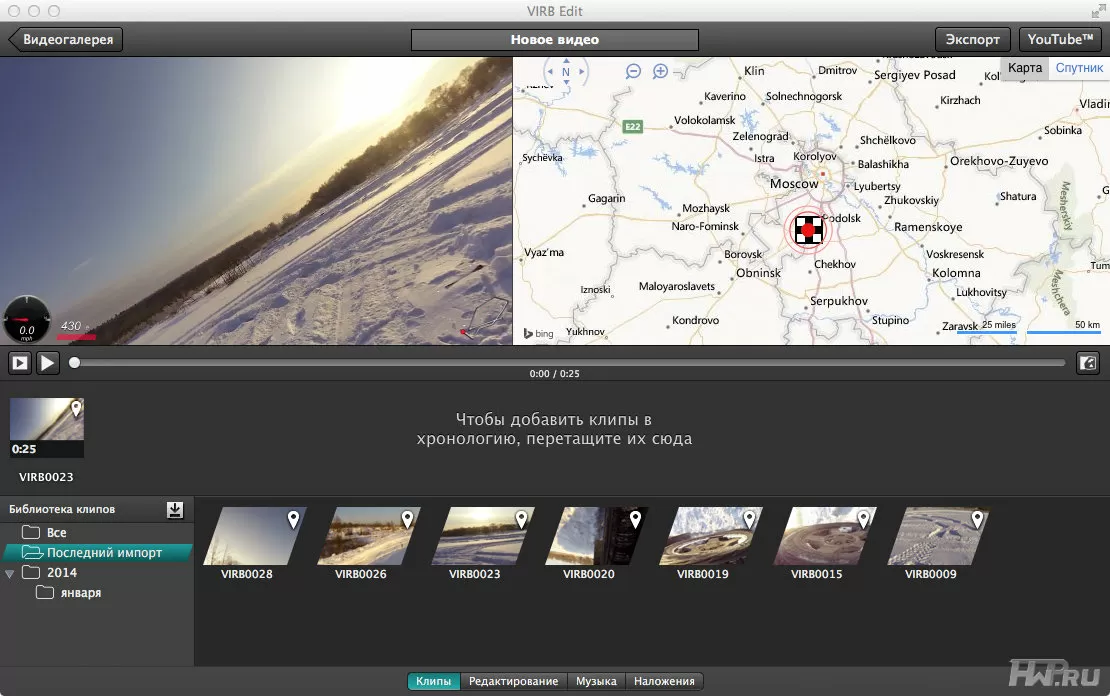Toggle fullscreen preview icon
The image size is (1110, 696).
(x=1087, y=363)
